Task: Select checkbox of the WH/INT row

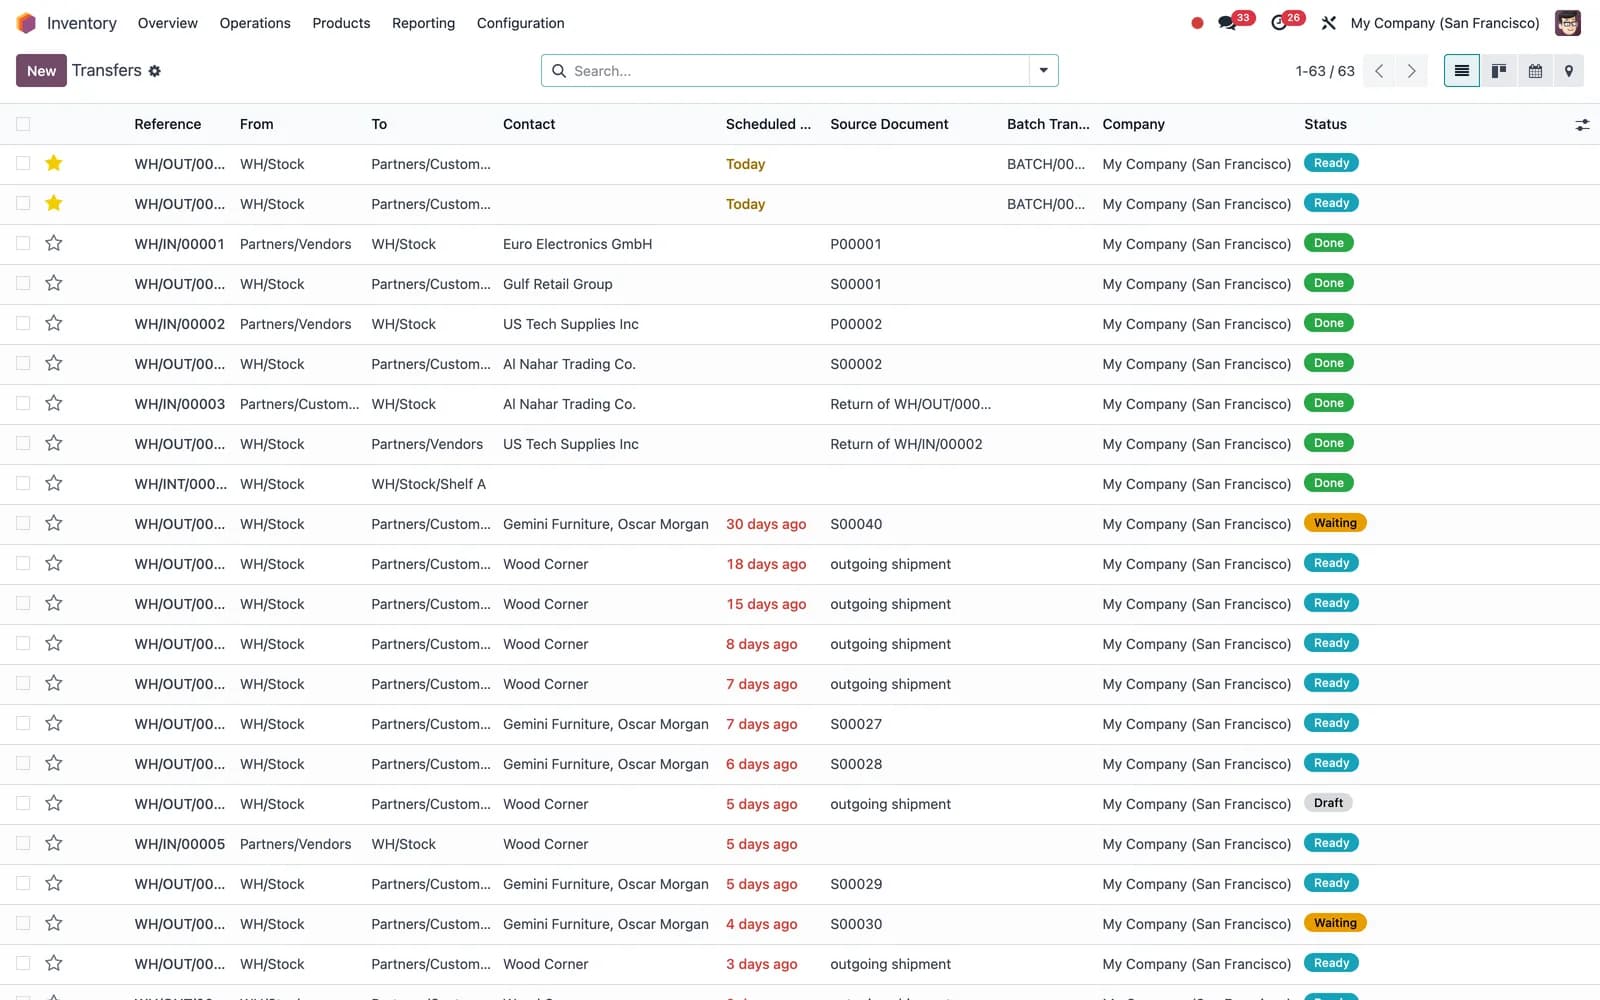Action: [23, 483]
